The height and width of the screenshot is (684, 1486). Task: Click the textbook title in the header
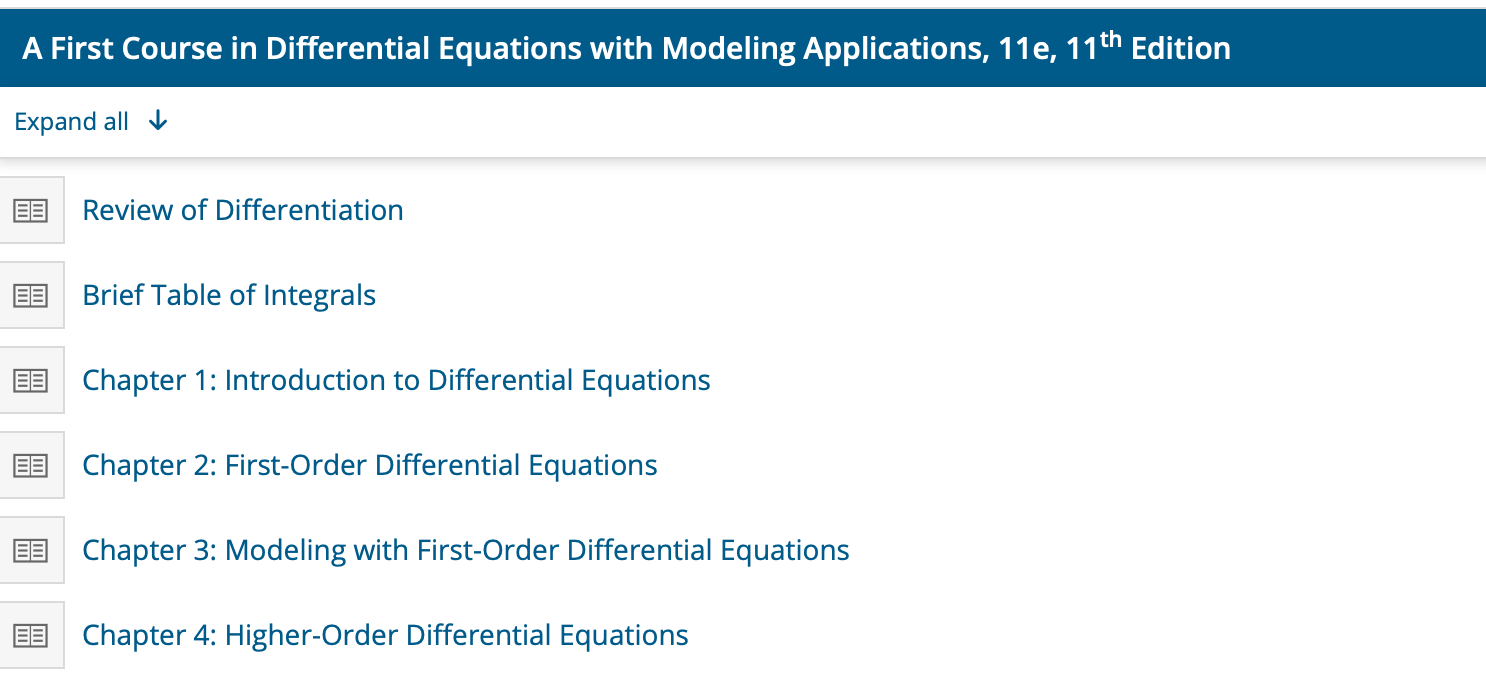click(627, 47)
